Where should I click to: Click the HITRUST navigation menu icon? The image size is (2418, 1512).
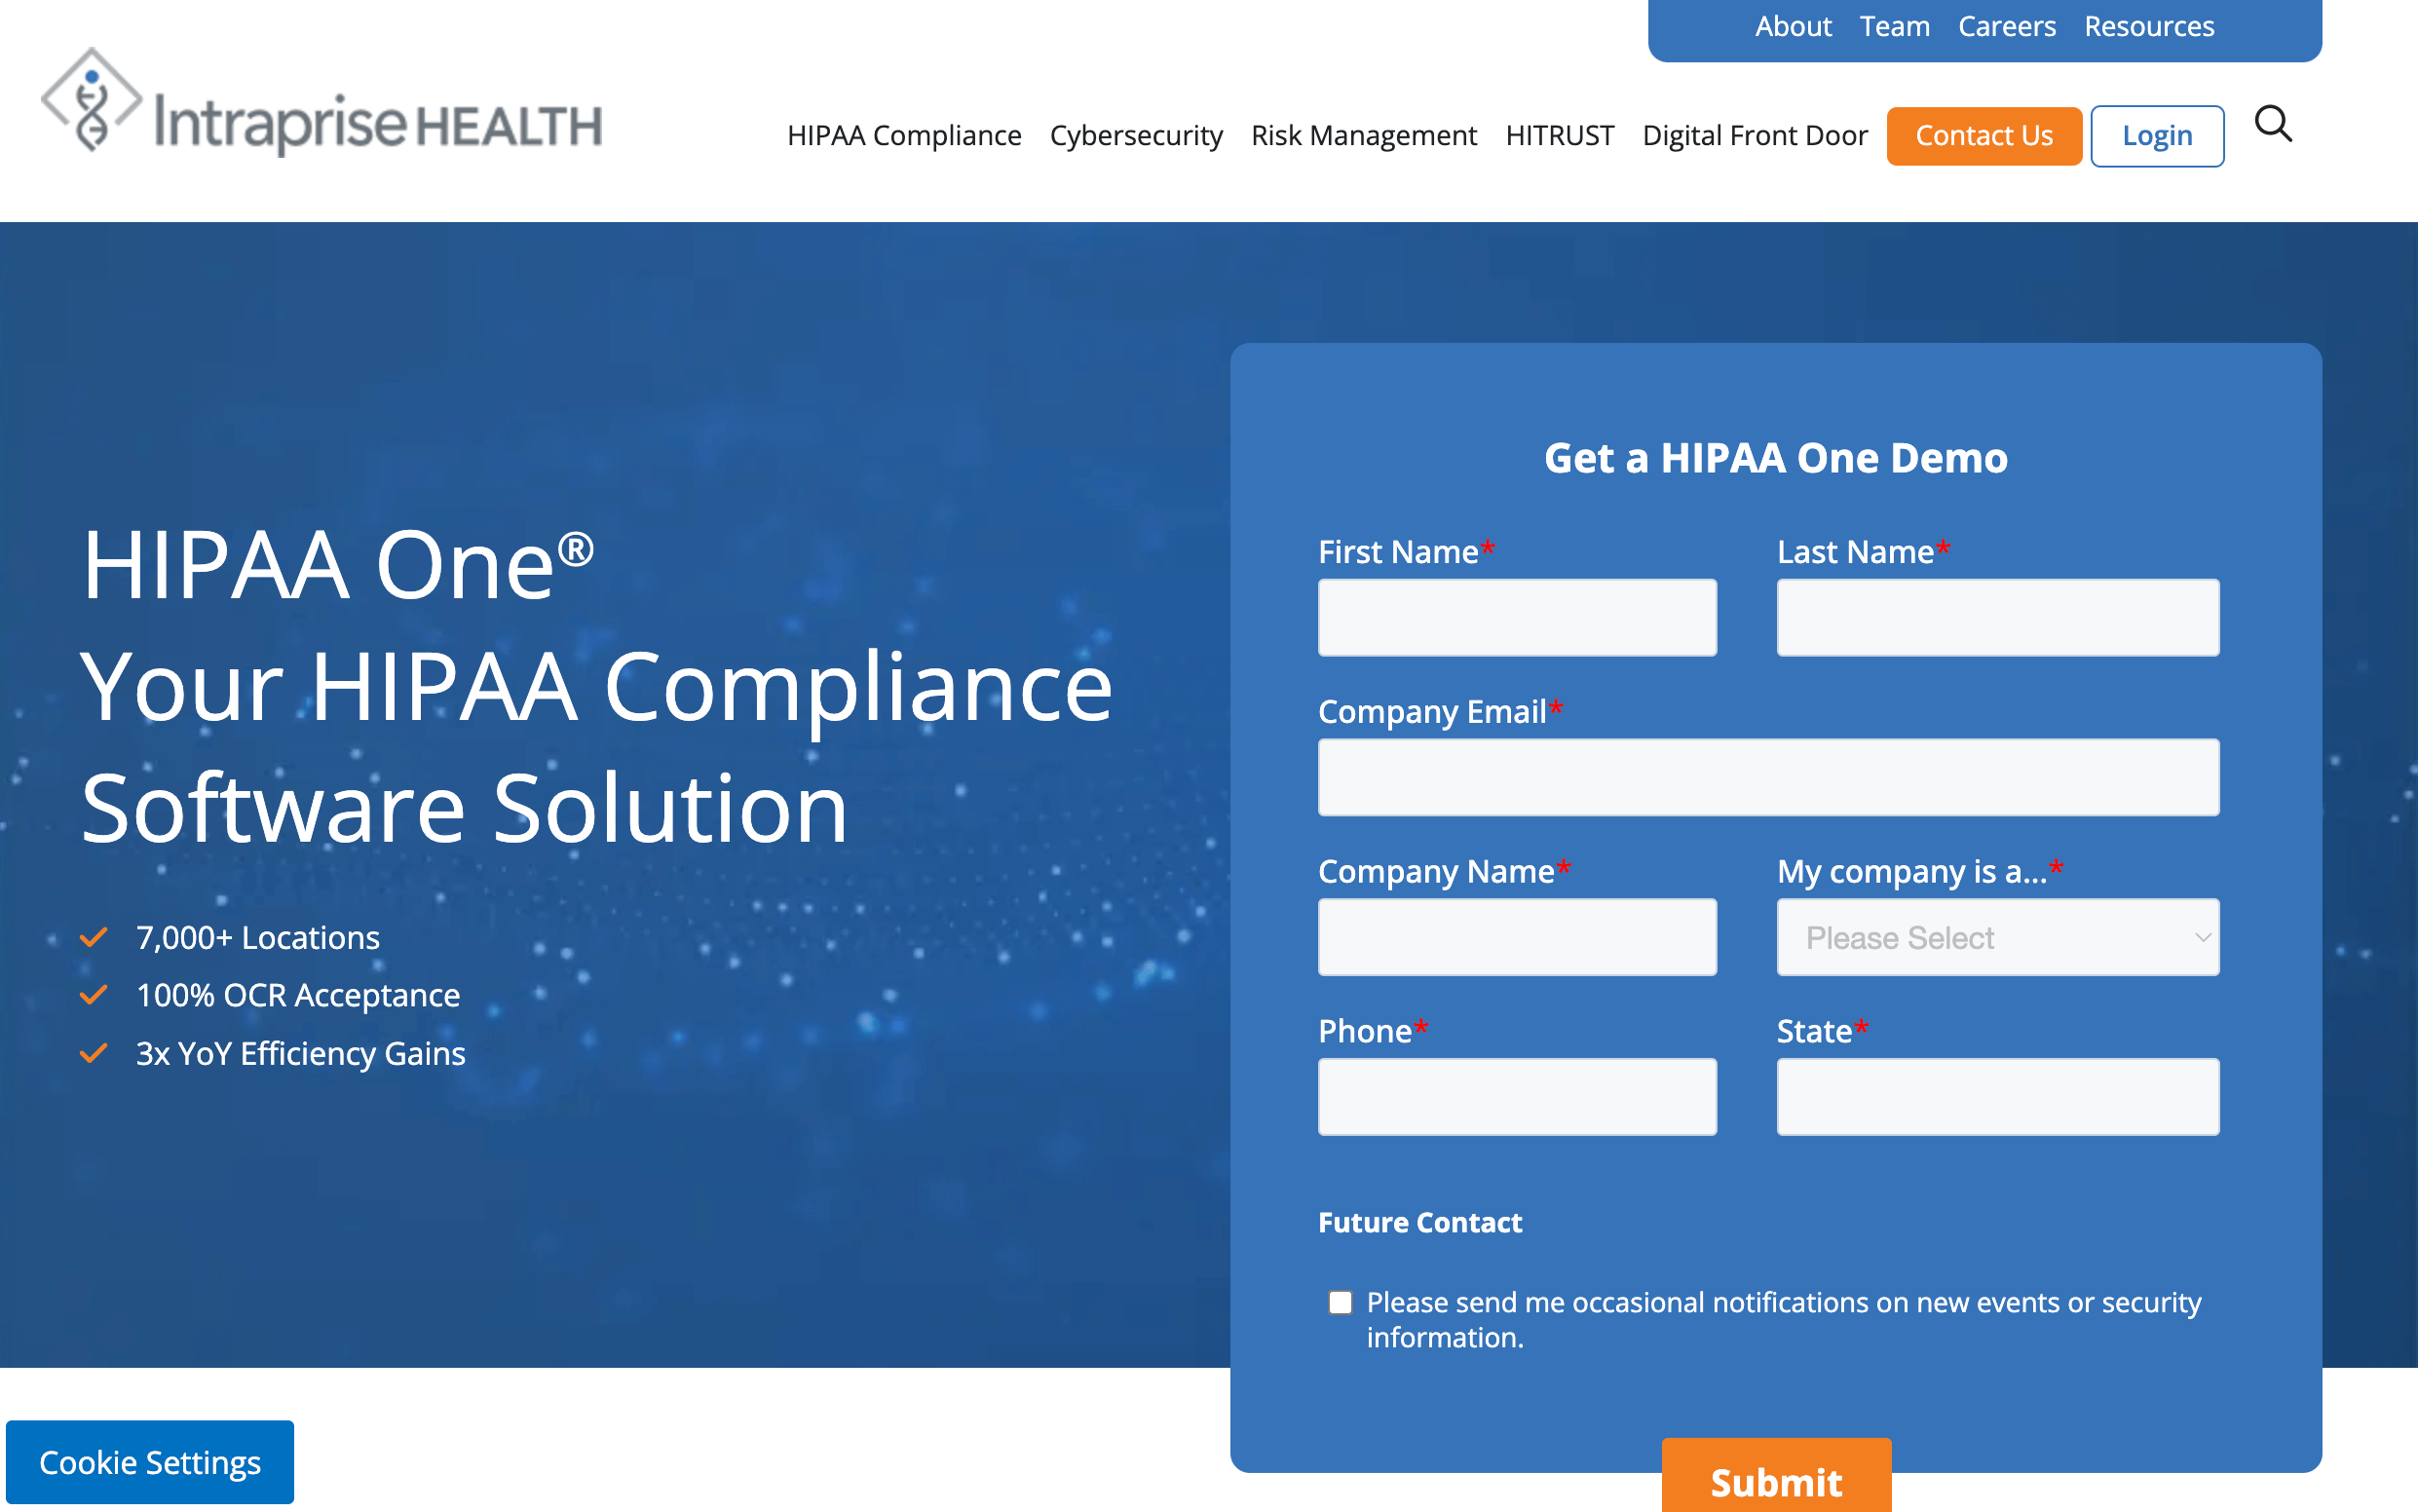1556,135
